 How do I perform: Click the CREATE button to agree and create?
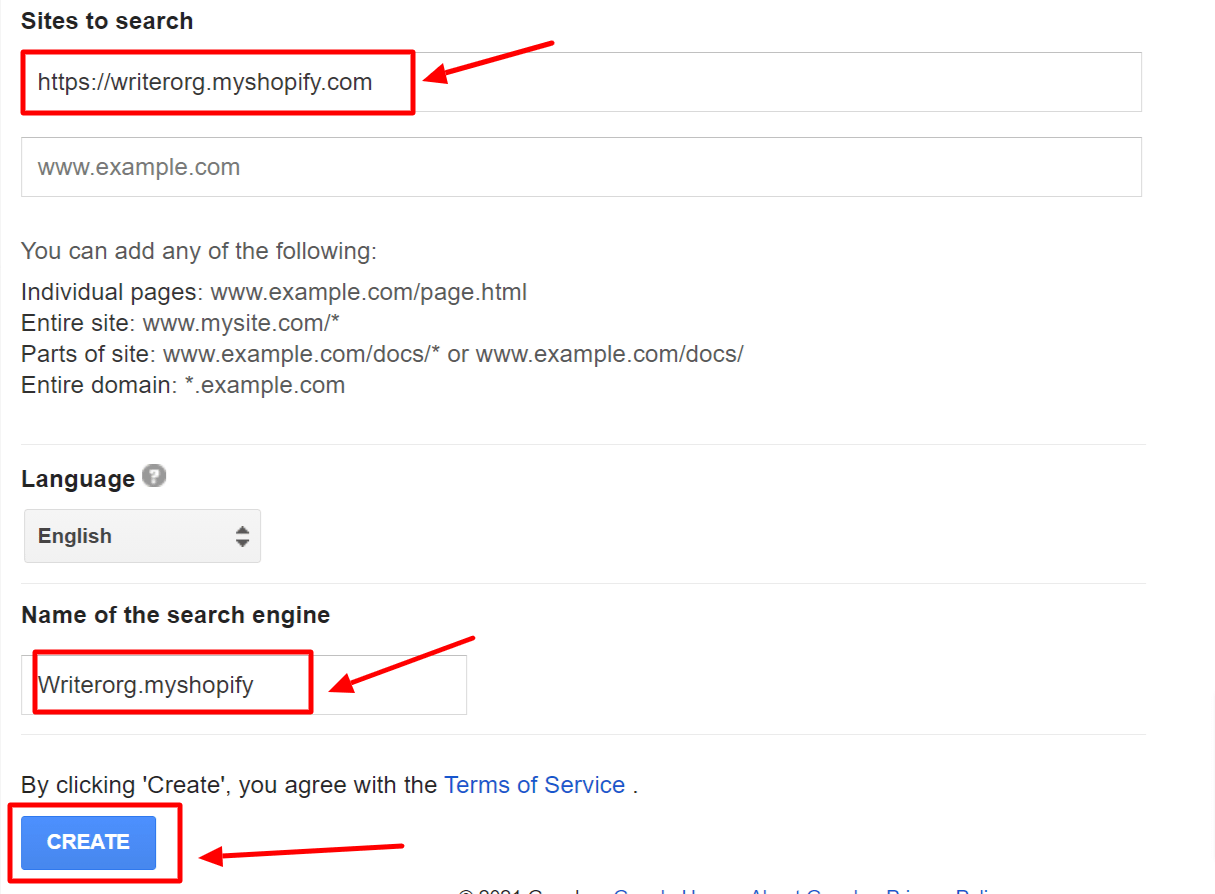click(90, 842)
